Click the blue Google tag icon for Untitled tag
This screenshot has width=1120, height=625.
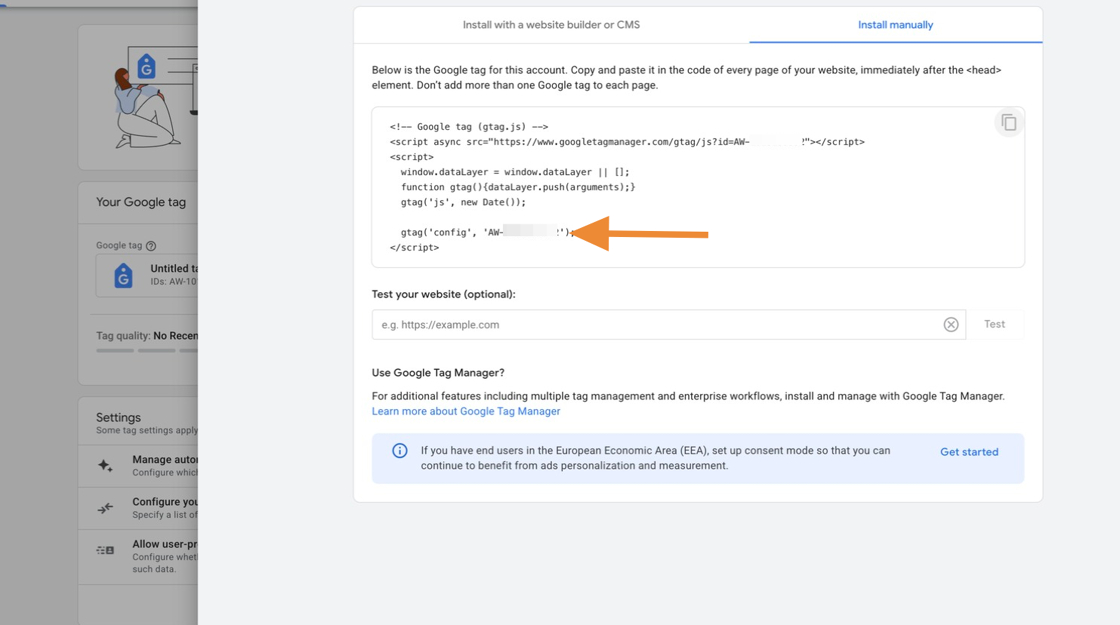coord(123,276)
